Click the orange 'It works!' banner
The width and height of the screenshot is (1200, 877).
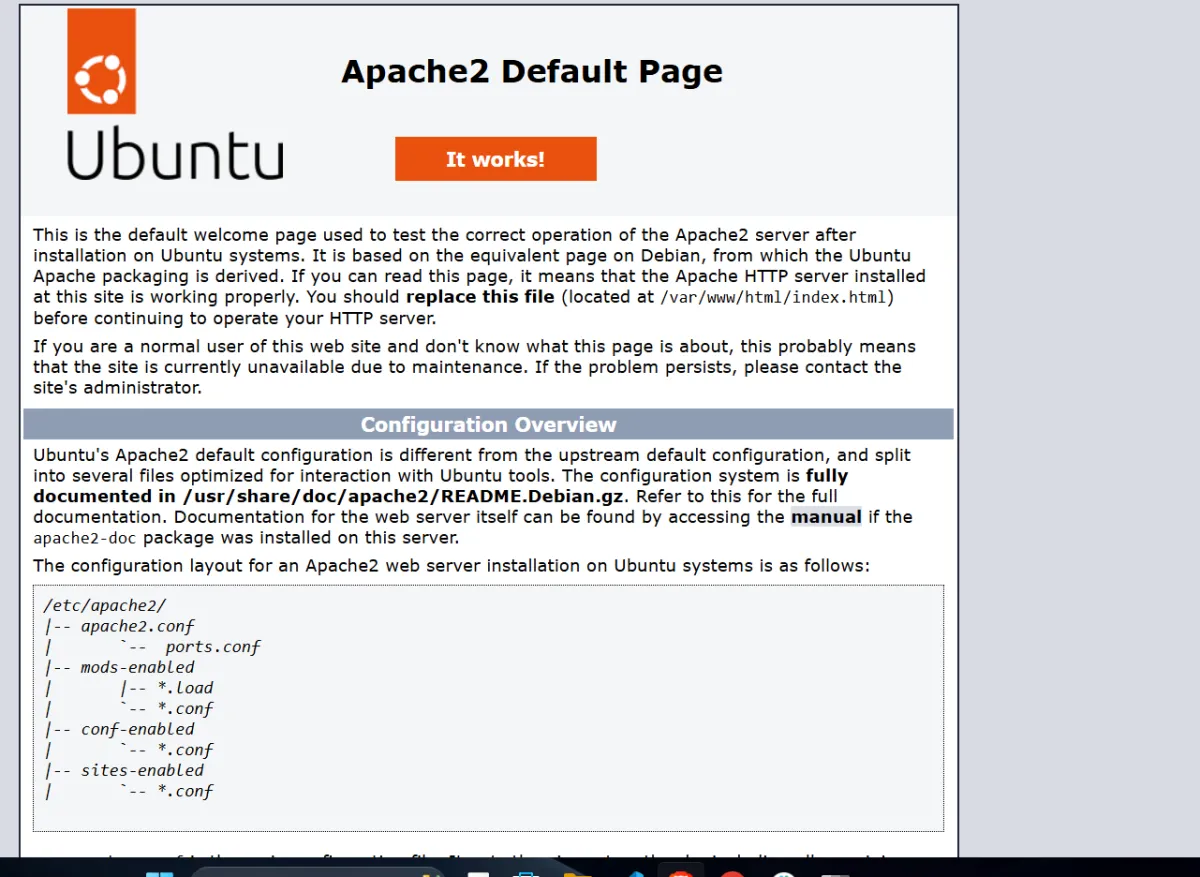click(x=496, y=159)
